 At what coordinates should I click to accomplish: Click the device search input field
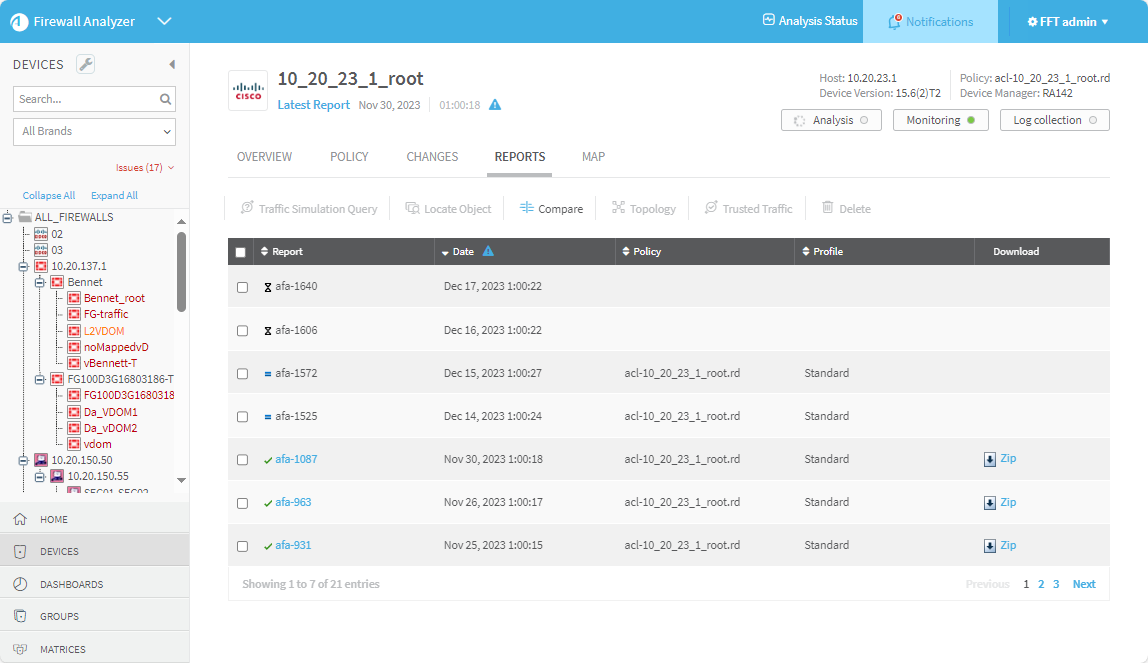coord(85,99)
